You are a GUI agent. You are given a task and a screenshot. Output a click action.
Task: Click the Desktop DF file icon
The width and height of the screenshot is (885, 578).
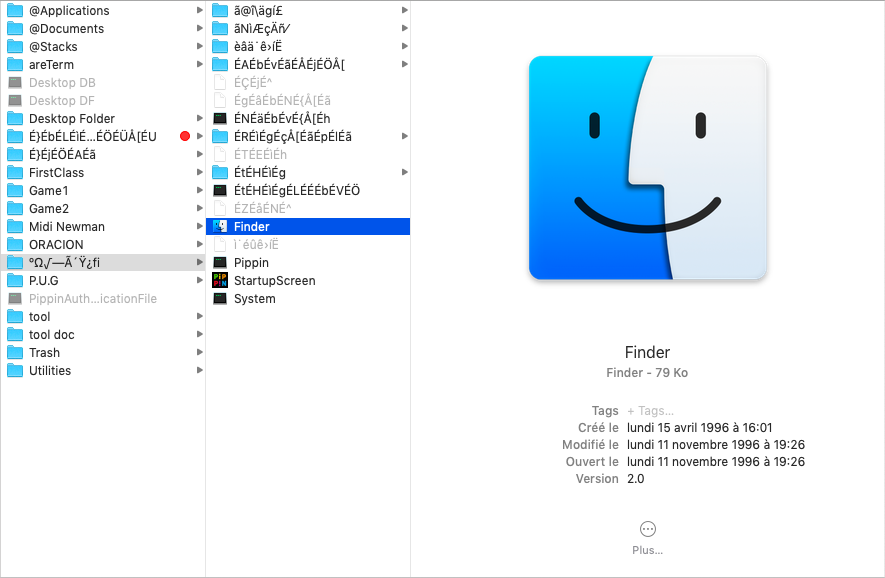tap(15, 100)
